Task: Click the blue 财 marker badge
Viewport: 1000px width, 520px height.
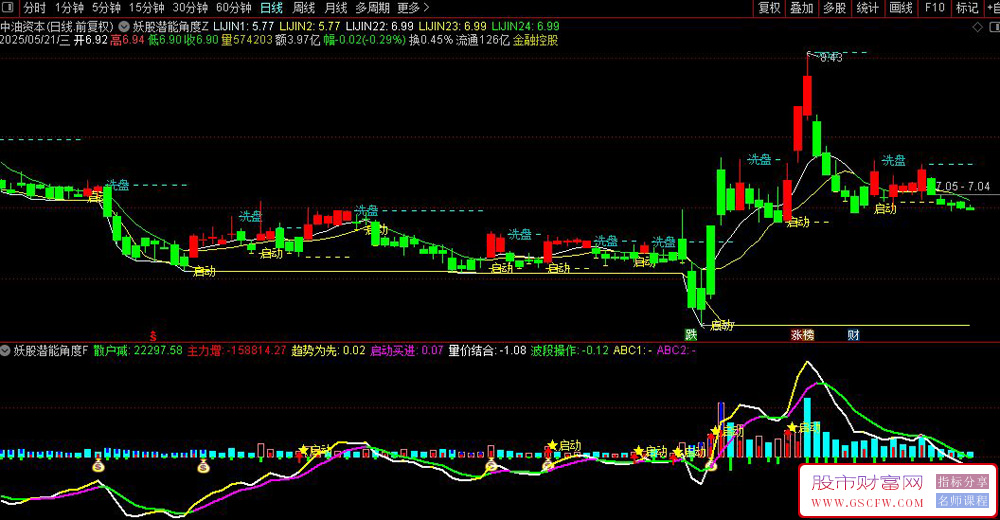Action: coord(853,335)
